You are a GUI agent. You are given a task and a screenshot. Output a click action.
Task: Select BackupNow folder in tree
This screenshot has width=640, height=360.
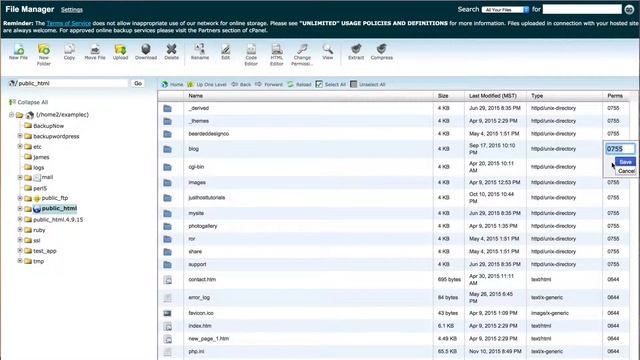tap(48, 126)
